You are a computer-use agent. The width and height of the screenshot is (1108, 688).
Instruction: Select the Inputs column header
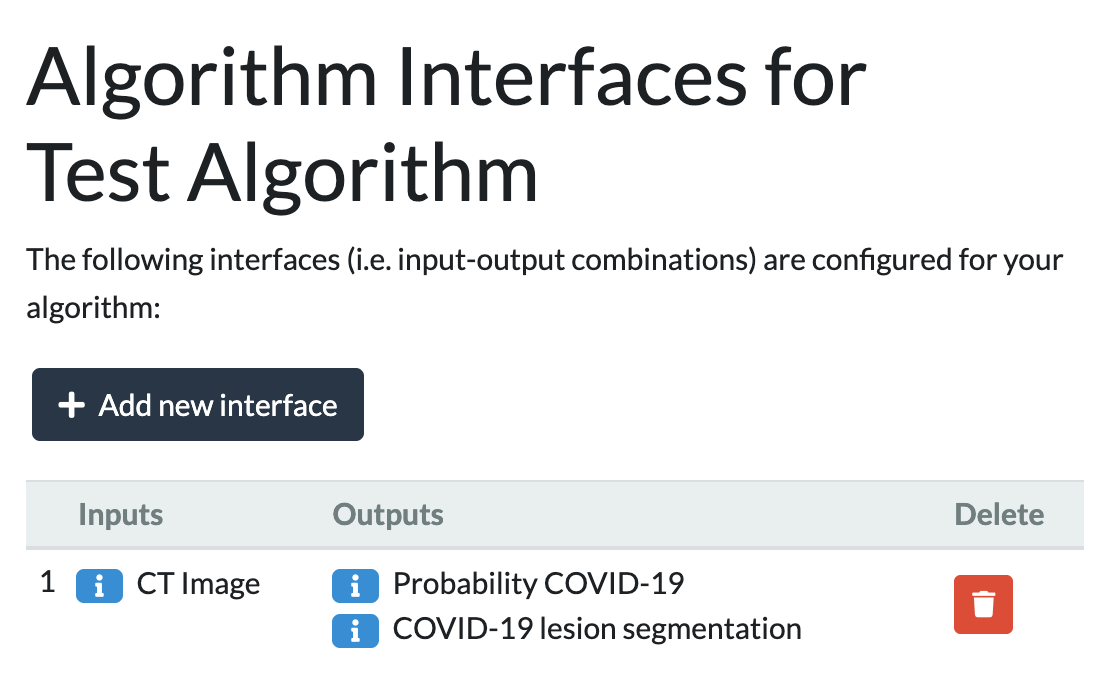(x=121, y=514)
